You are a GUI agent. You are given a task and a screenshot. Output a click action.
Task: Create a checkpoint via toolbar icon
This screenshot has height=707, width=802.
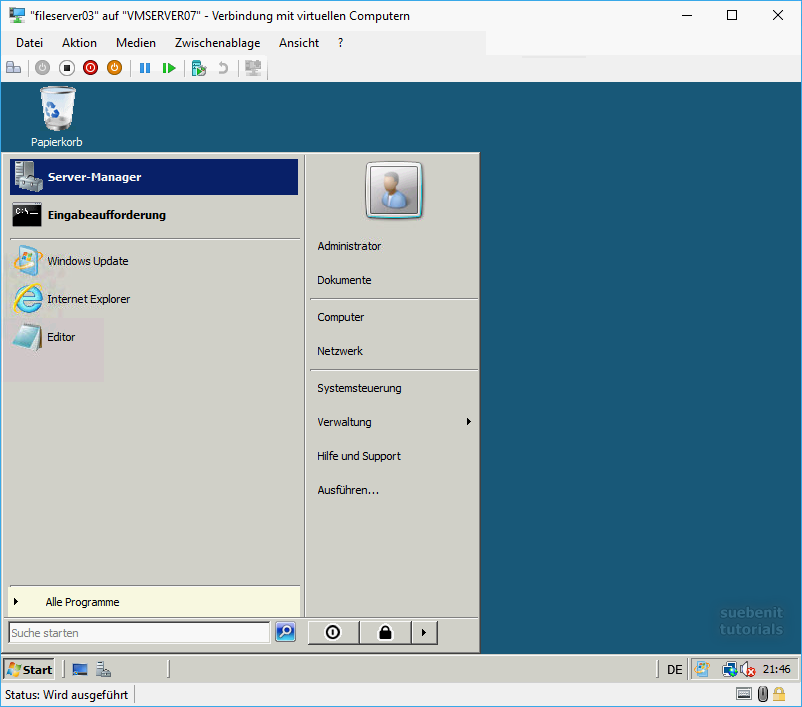click(198, 68)
